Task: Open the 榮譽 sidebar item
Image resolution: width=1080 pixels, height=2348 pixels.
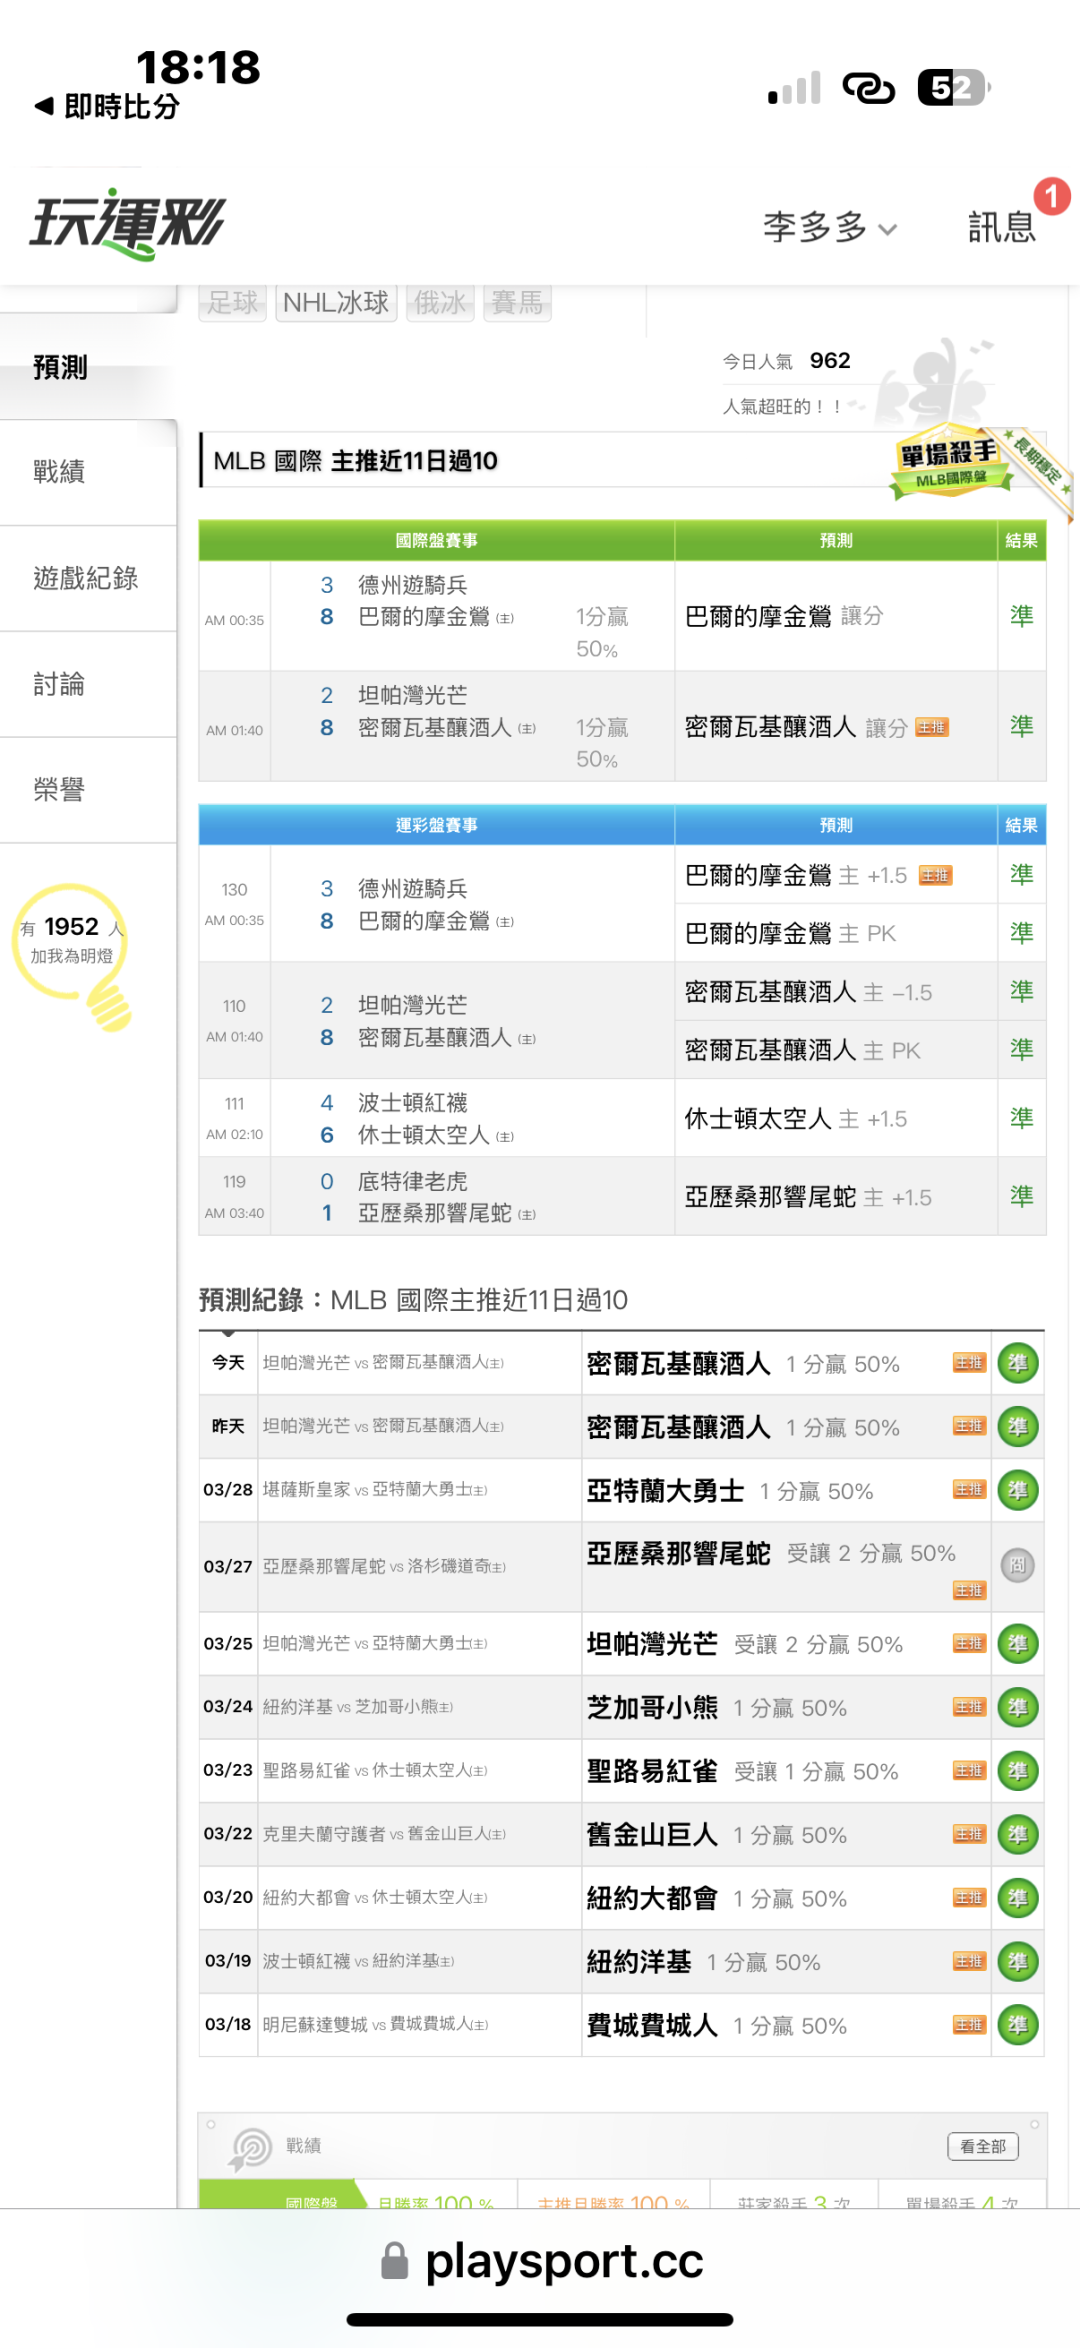Action: (88, 790)
